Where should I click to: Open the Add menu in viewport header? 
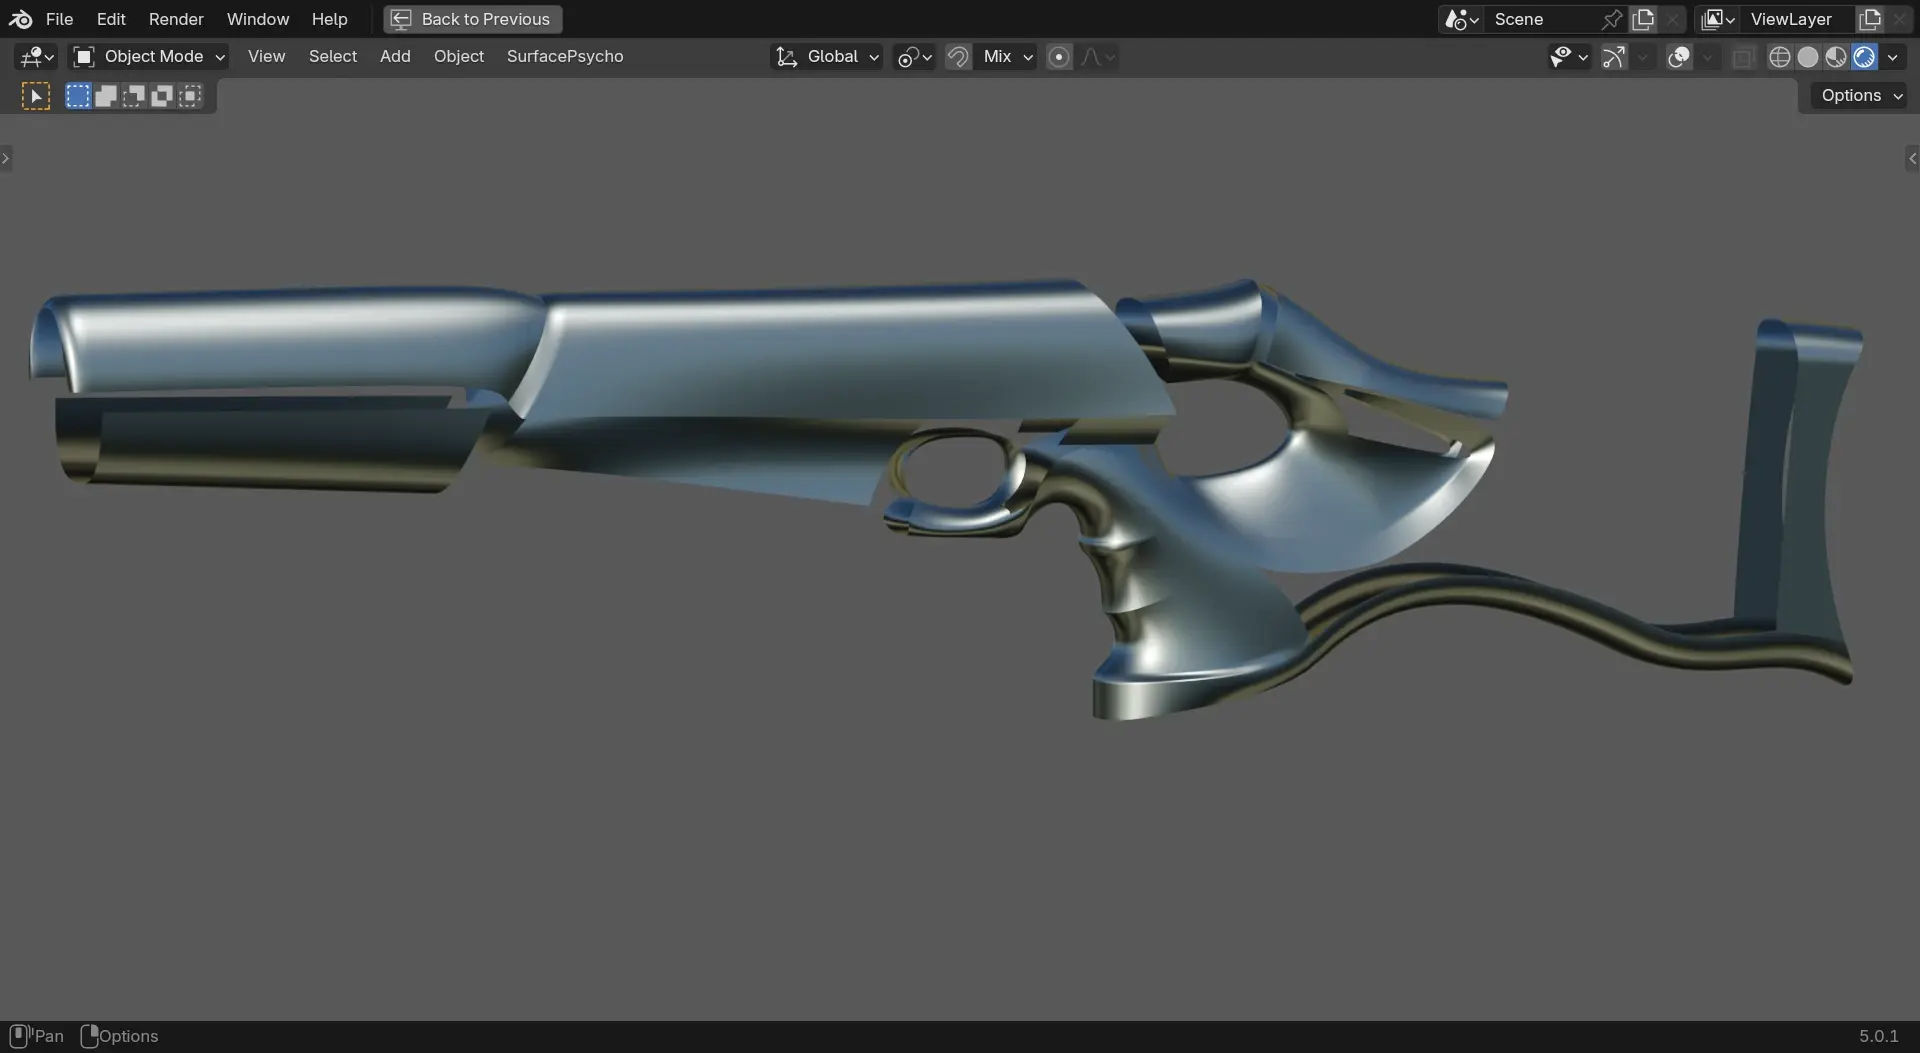point(395,57)
